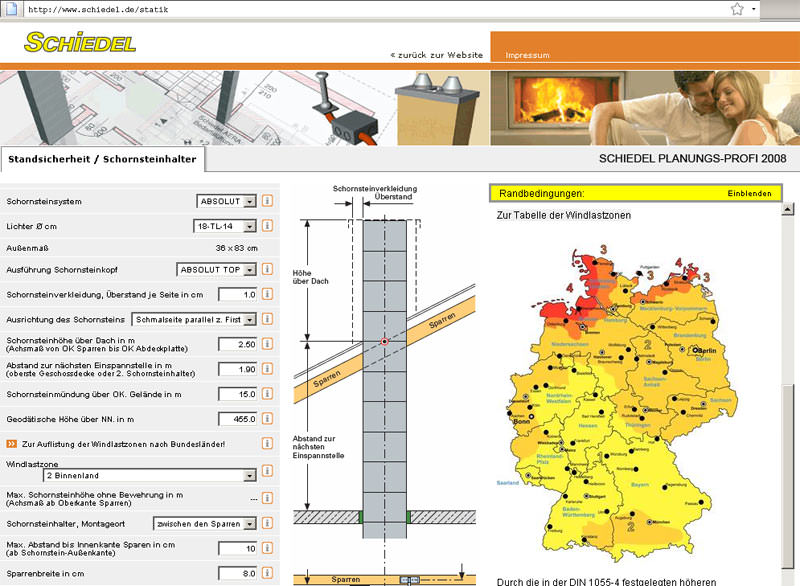
Task: Open the Ausrichtung Schmalseite parallel dropdown
Action: pos(194,320)
